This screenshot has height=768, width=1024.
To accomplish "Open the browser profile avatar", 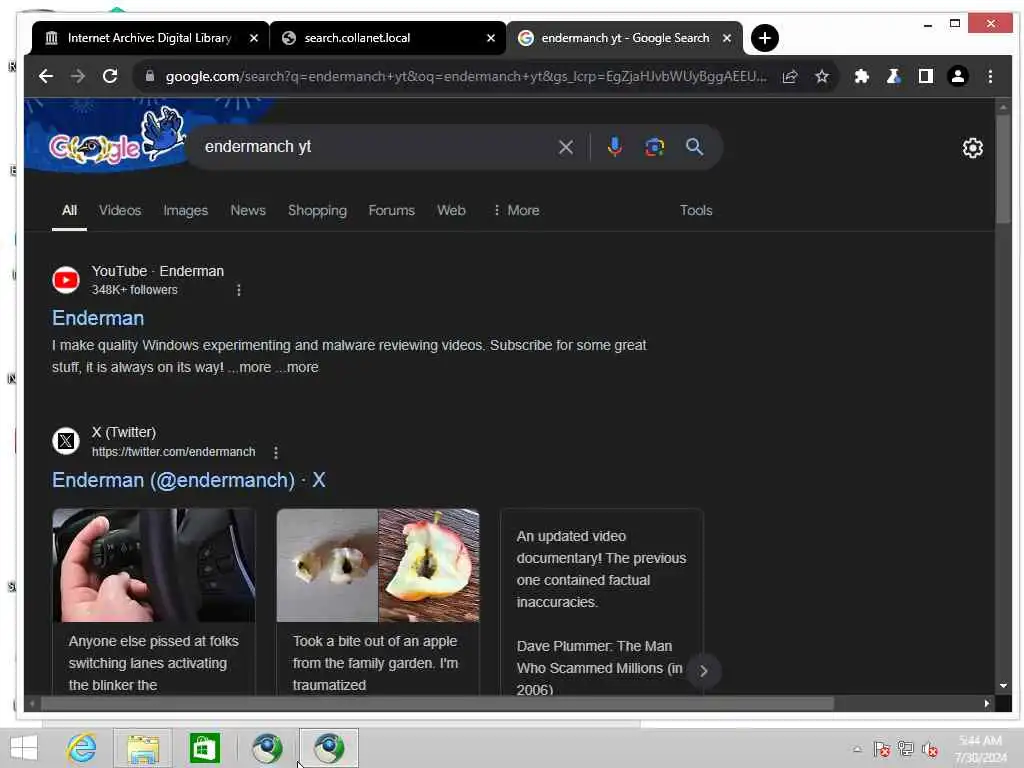I will 957,76.
